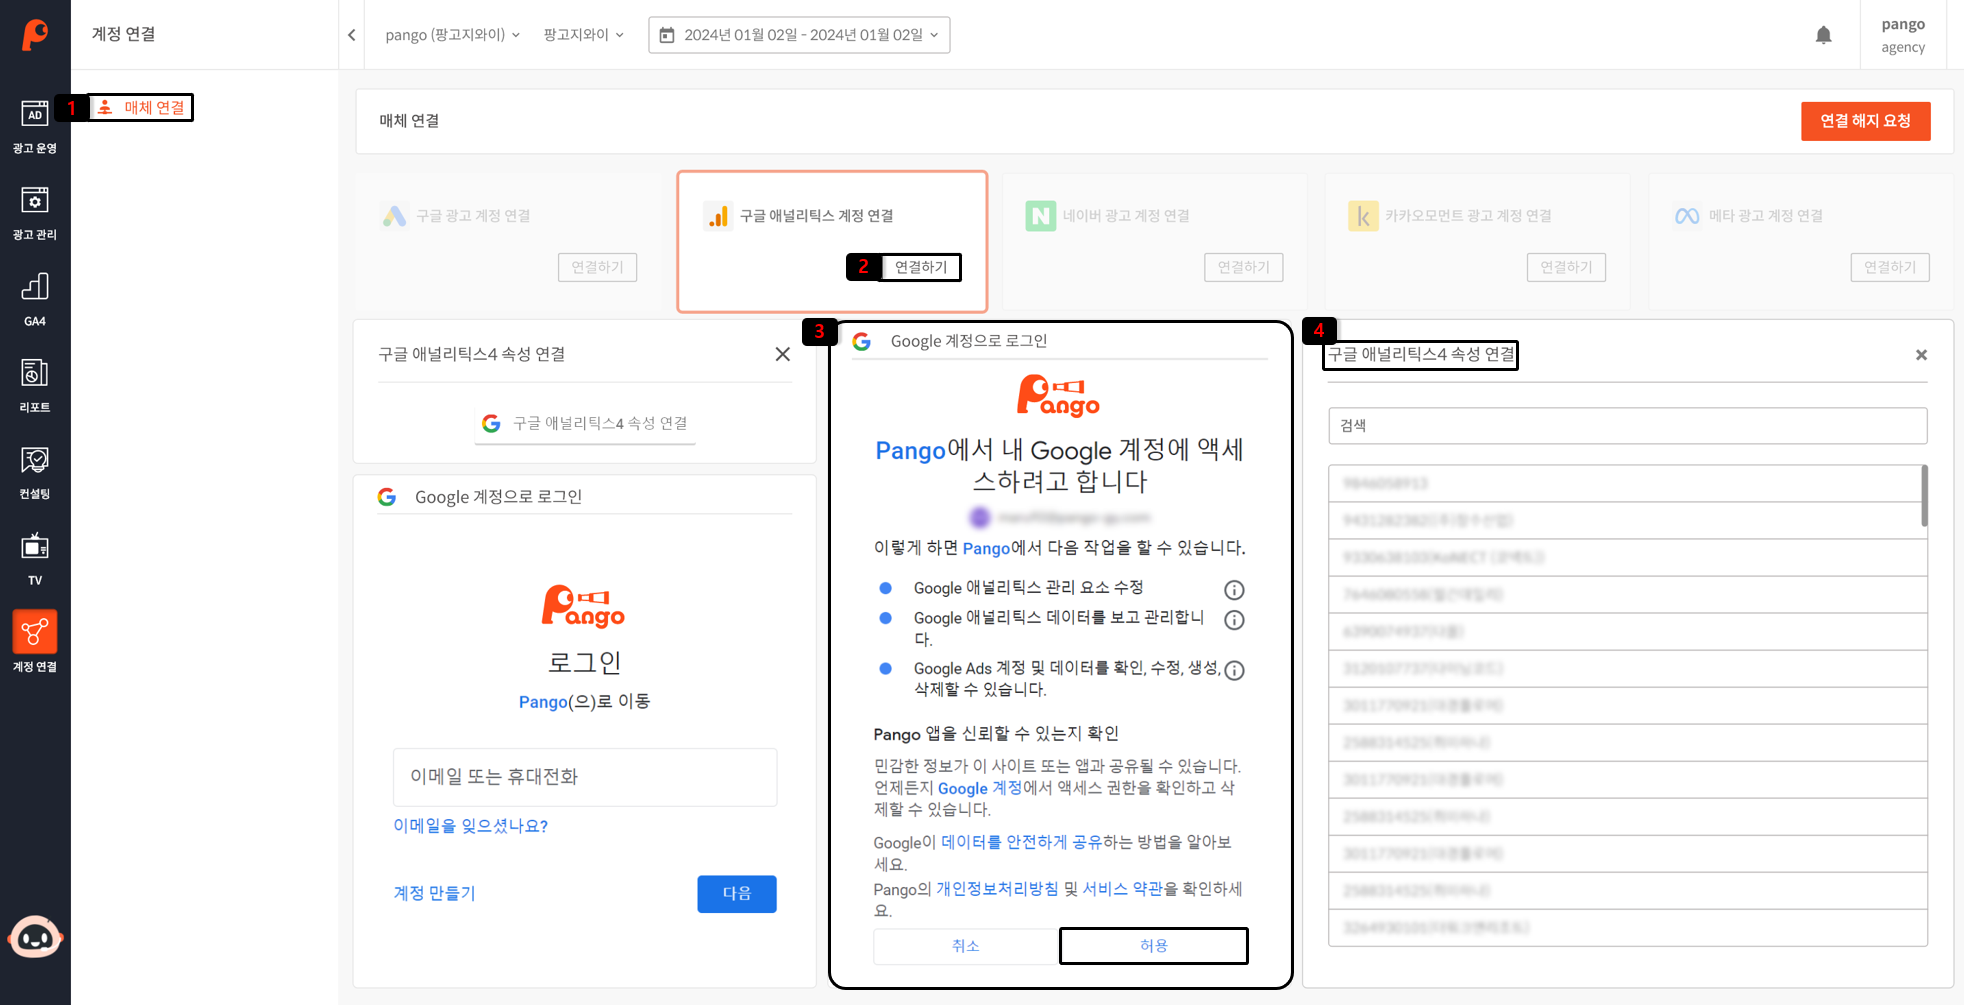The height and width of the screenshot is (1005, 1964).
Task: Open the GA4 sidebar icon
Action: 35,299
